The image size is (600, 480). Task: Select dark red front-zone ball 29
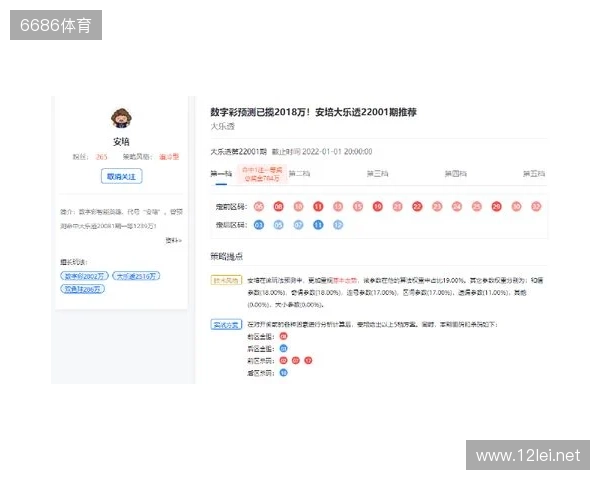[x=497, y=207]
